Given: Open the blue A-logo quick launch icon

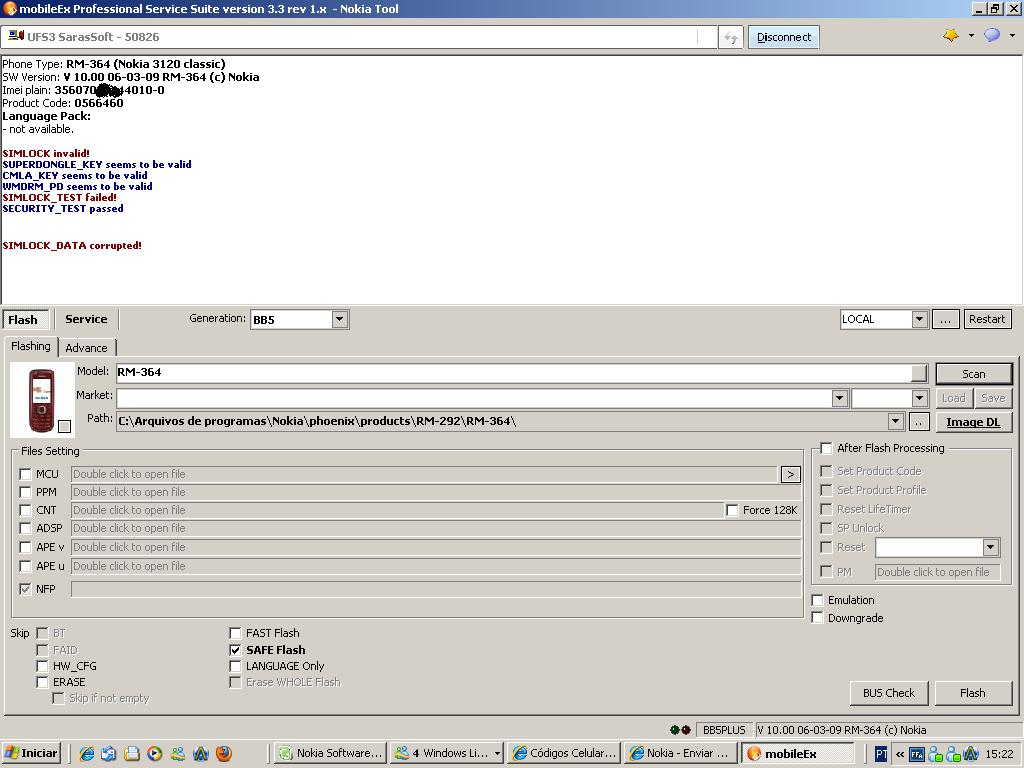Looking at the screenshot, I should pyautogui.click(x=200, y=754).
